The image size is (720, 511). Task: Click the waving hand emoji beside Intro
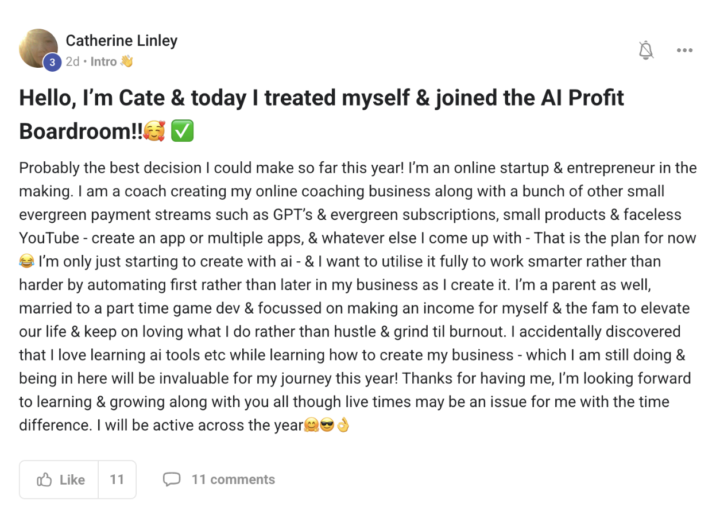[x=127, y=62]
